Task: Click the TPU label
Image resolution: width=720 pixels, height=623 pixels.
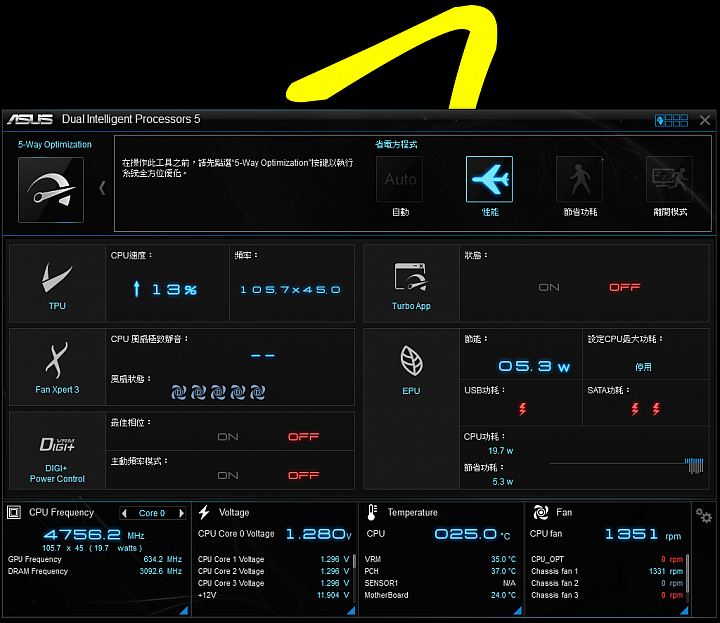Action: click(x=57, y=306)
